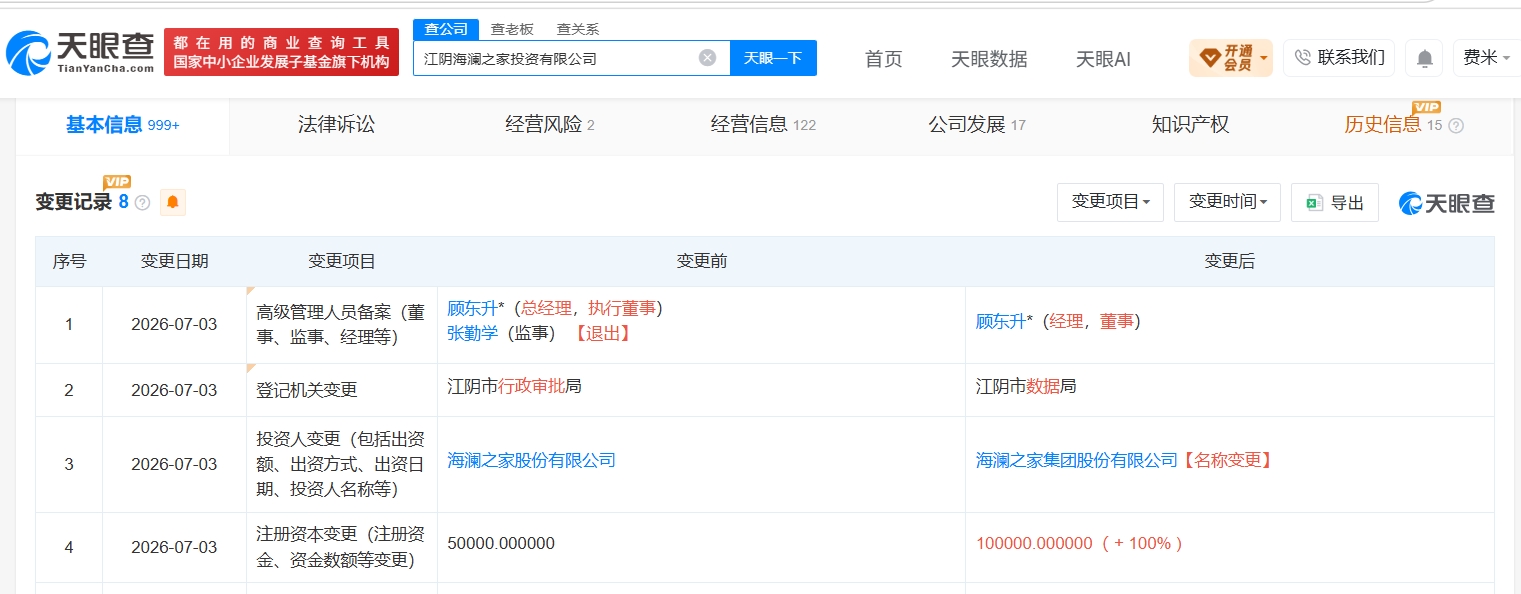This screenshot has width=1521, height=594.
Task: Open the 公司发展 tab
Action: pos(977,125)
